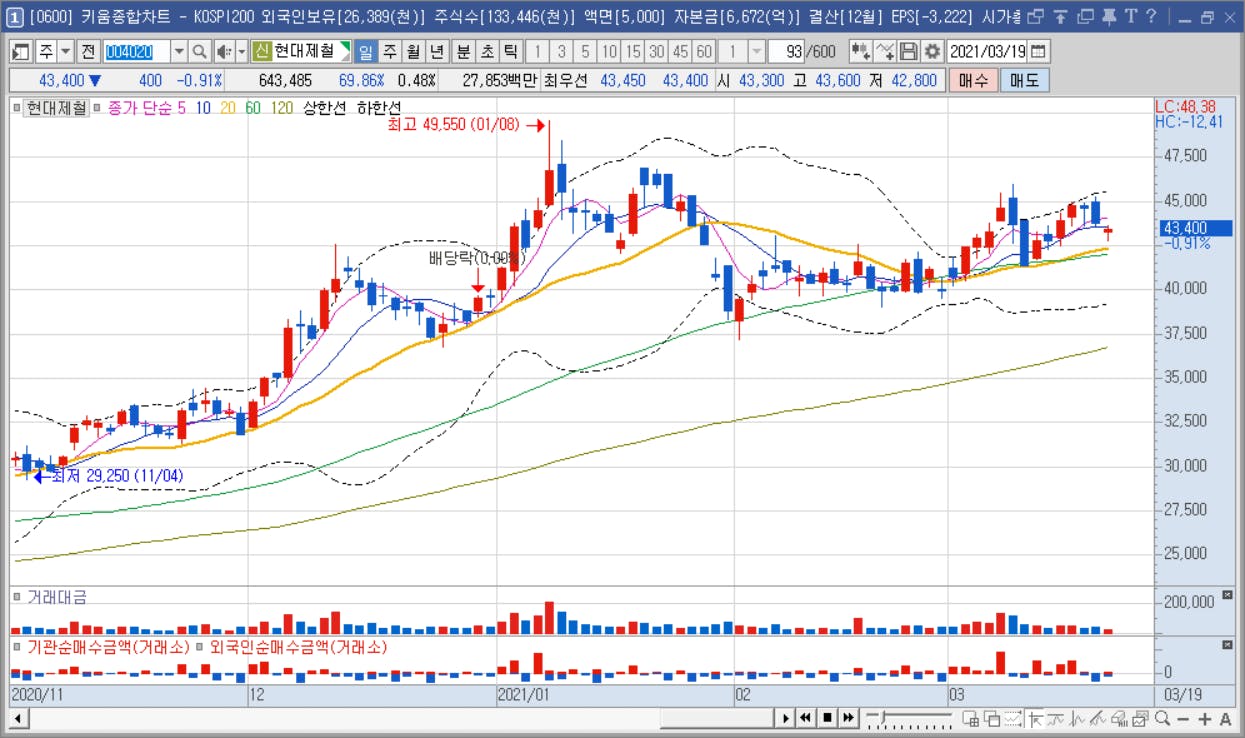Select the 일 daily chart period
Viewport: 1245px width, 738px height.
(x=365, y=52)
